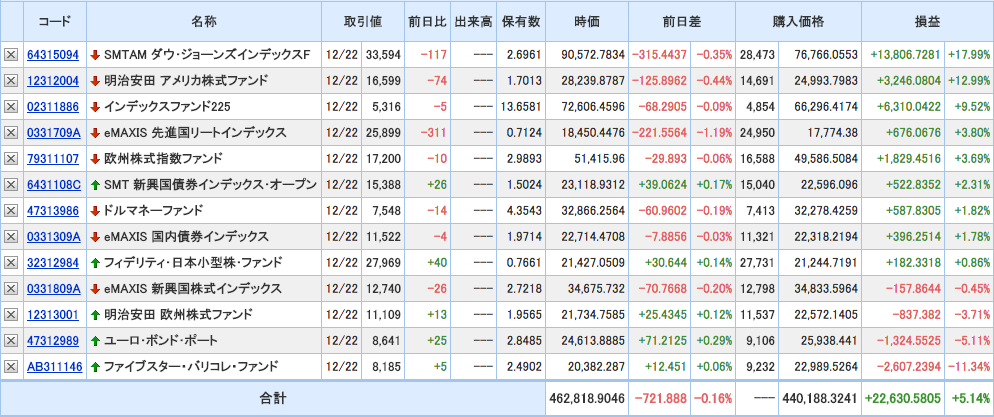The image size is (994, 417).
Task: Click the 出来高 column header
Action: pyautogui.click(x=473, y=21)
